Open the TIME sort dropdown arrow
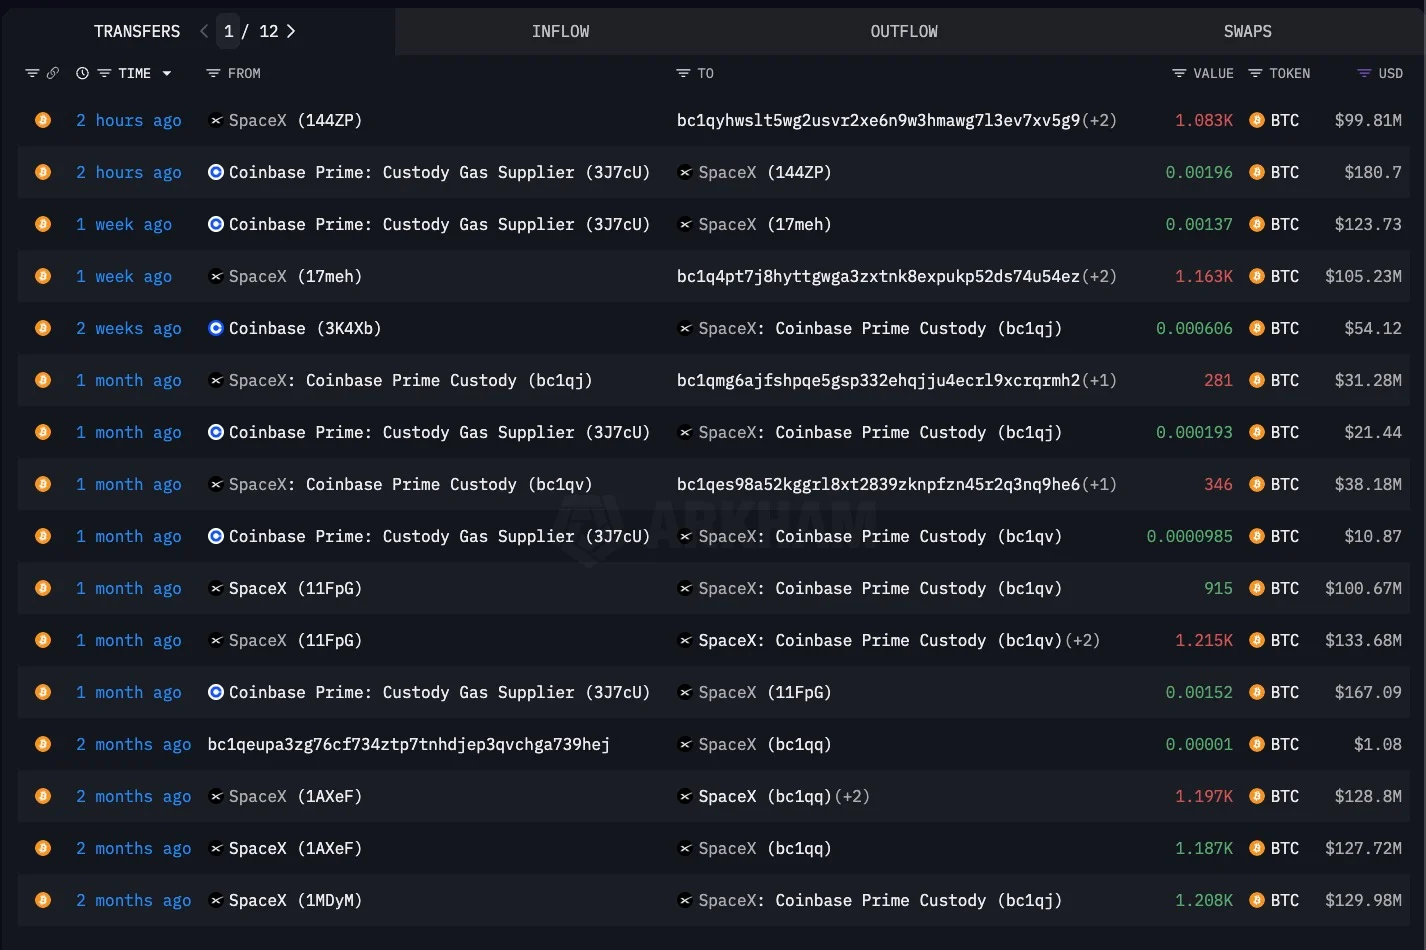 point(167,73)
